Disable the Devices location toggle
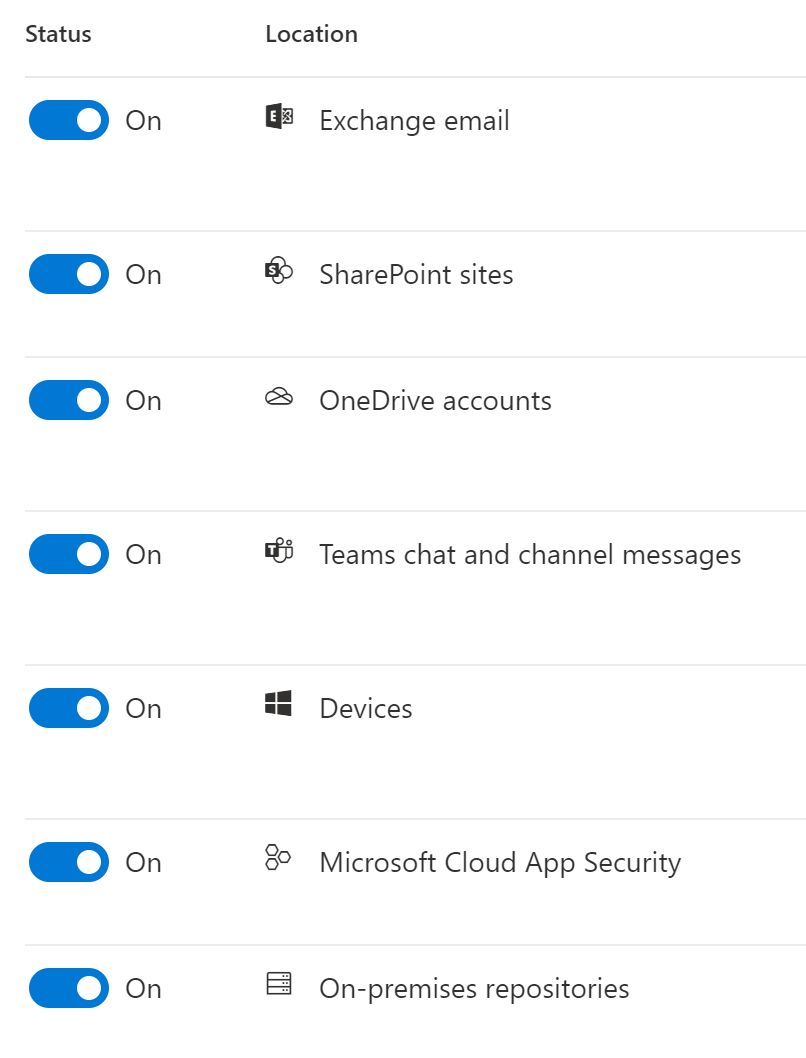This screenshot has width=806, height=1058. click(69, 708)
